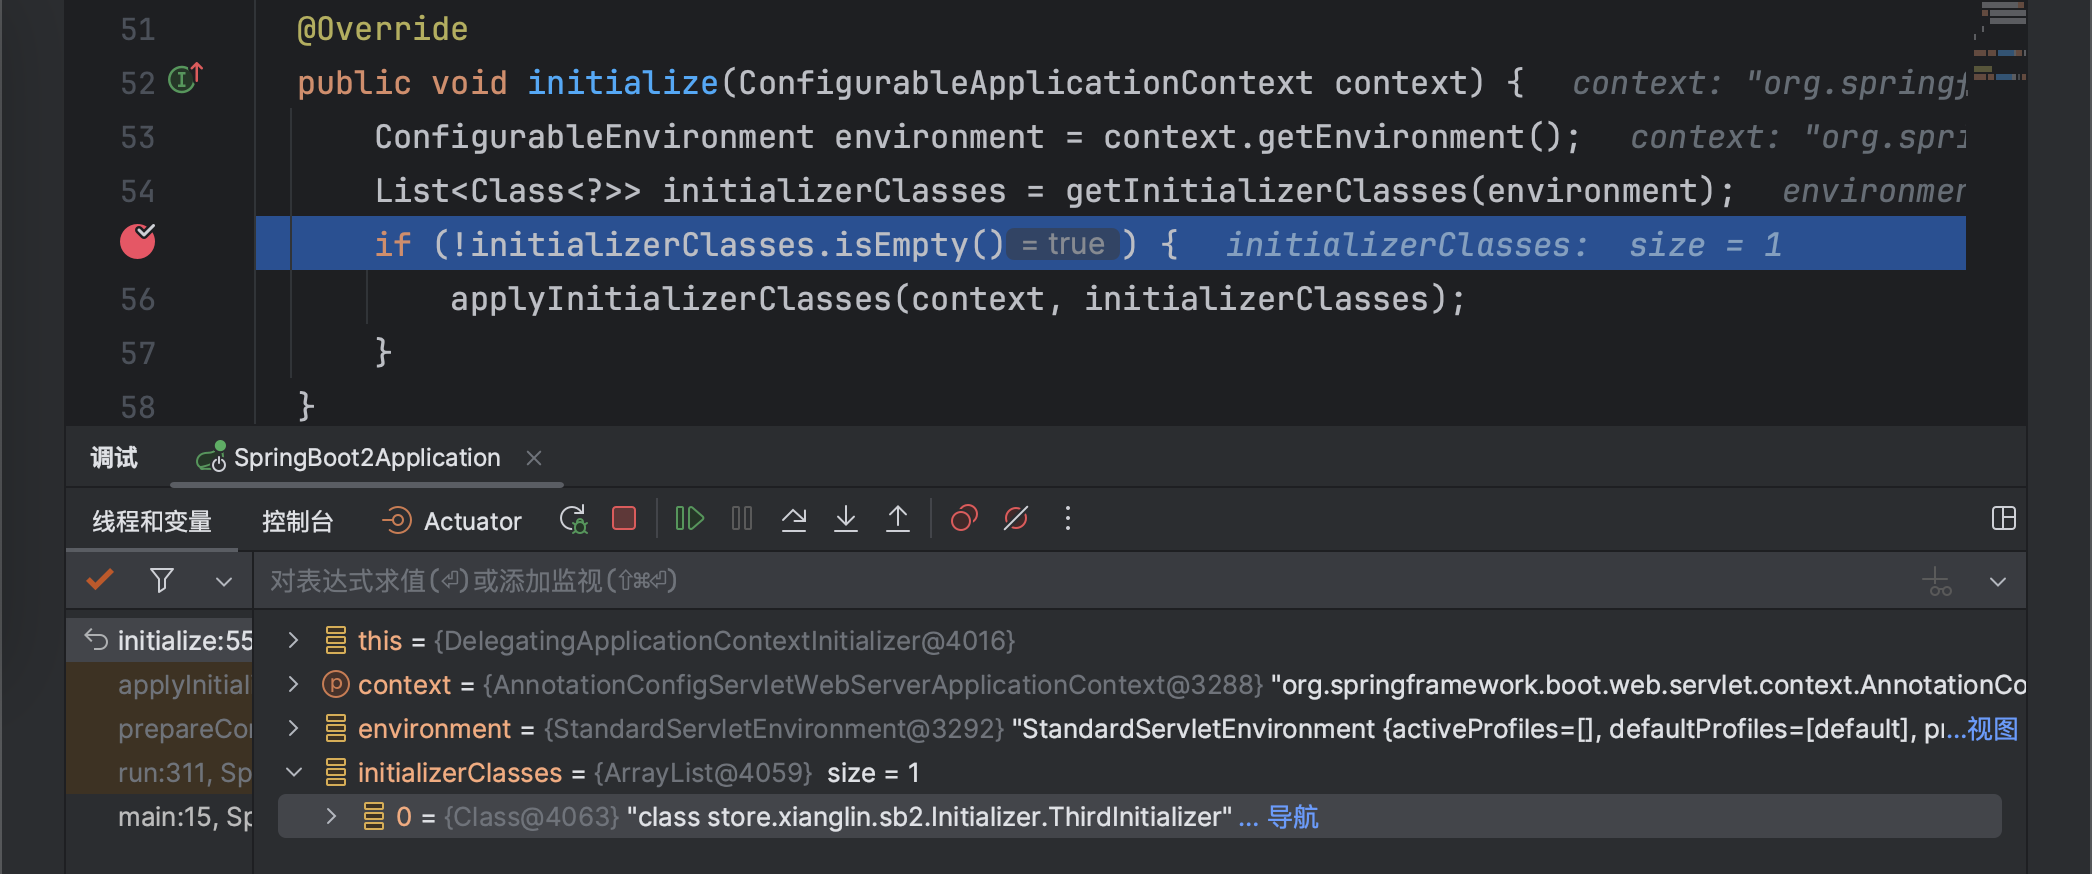Collapse the initializerClasses variable node
Image resolution: width=2092 pixels, height=874 pixels.
tap(293, 772)
